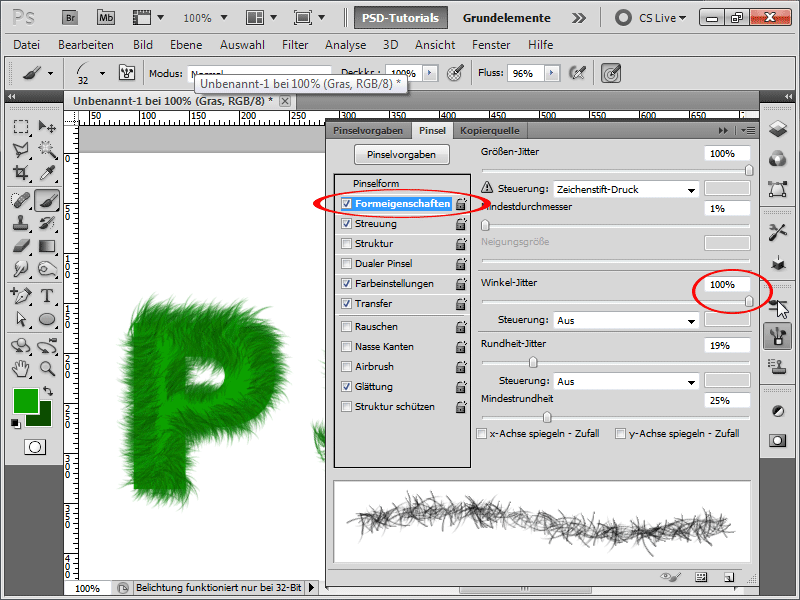The height and width of the screenshot is (600, 800).
Task: Click the Größen-Jitter slider handle
Action: [749, 170]
